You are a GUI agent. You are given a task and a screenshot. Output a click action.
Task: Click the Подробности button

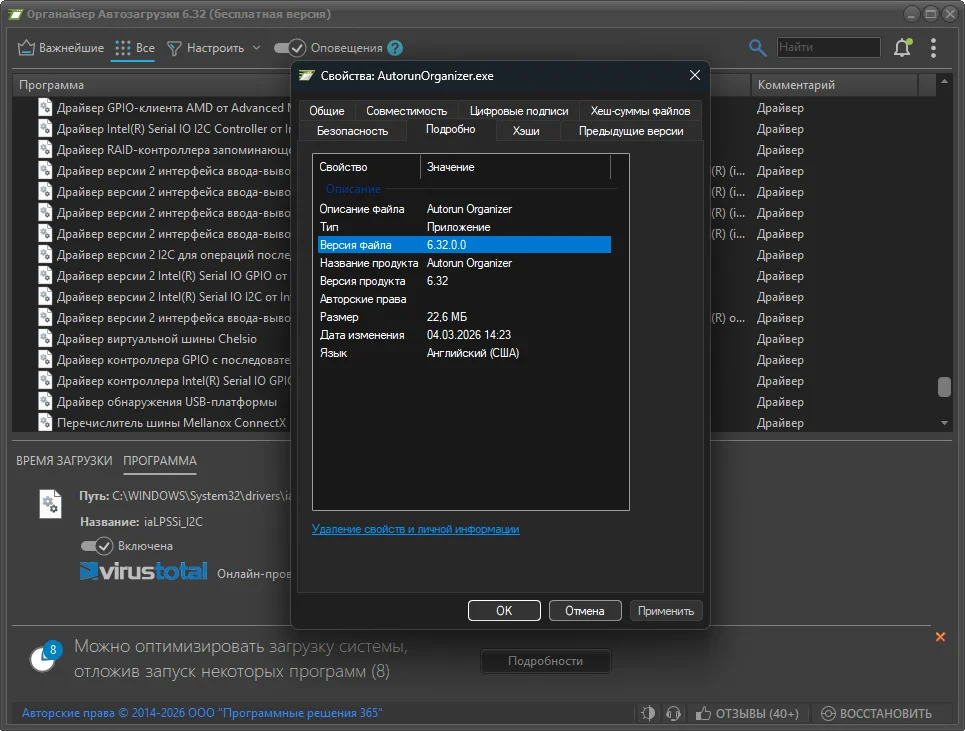pos(545,661)
